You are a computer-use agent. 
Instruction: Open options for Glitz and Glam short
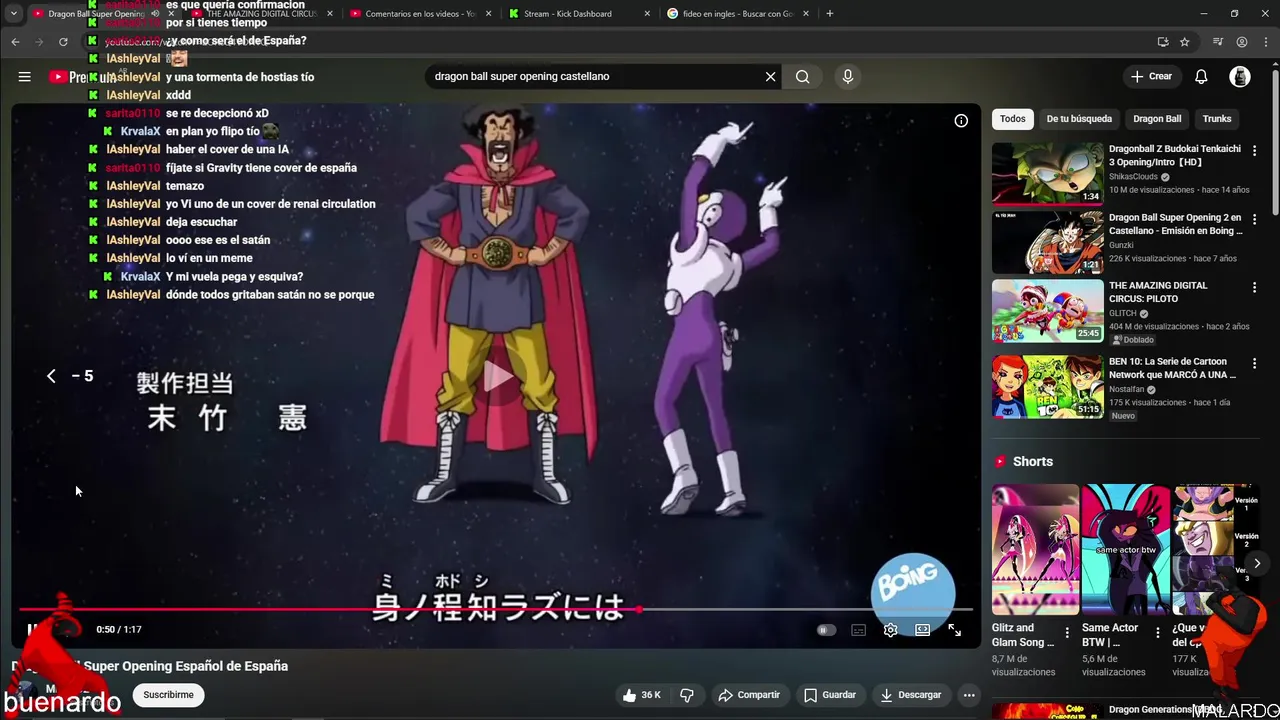tap(1067, 633)
